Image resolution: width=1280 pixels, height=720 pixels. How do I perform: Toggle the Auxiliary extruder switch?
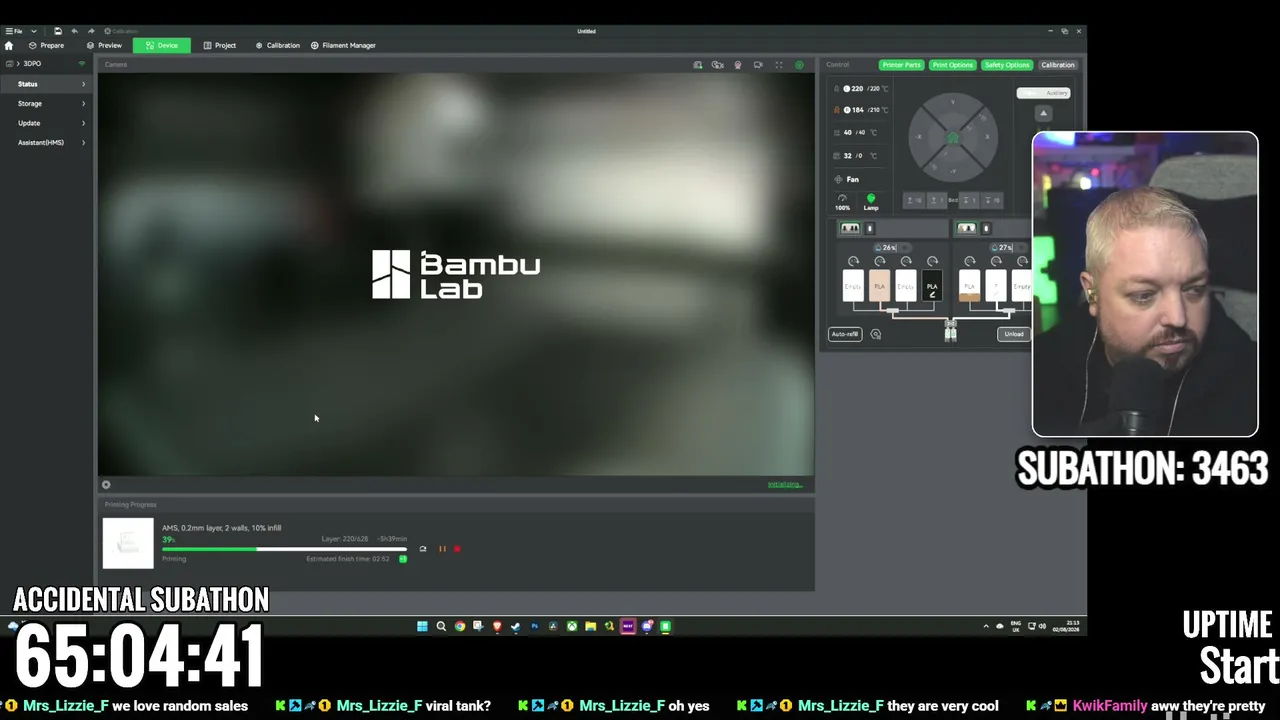click(1043, 93)
